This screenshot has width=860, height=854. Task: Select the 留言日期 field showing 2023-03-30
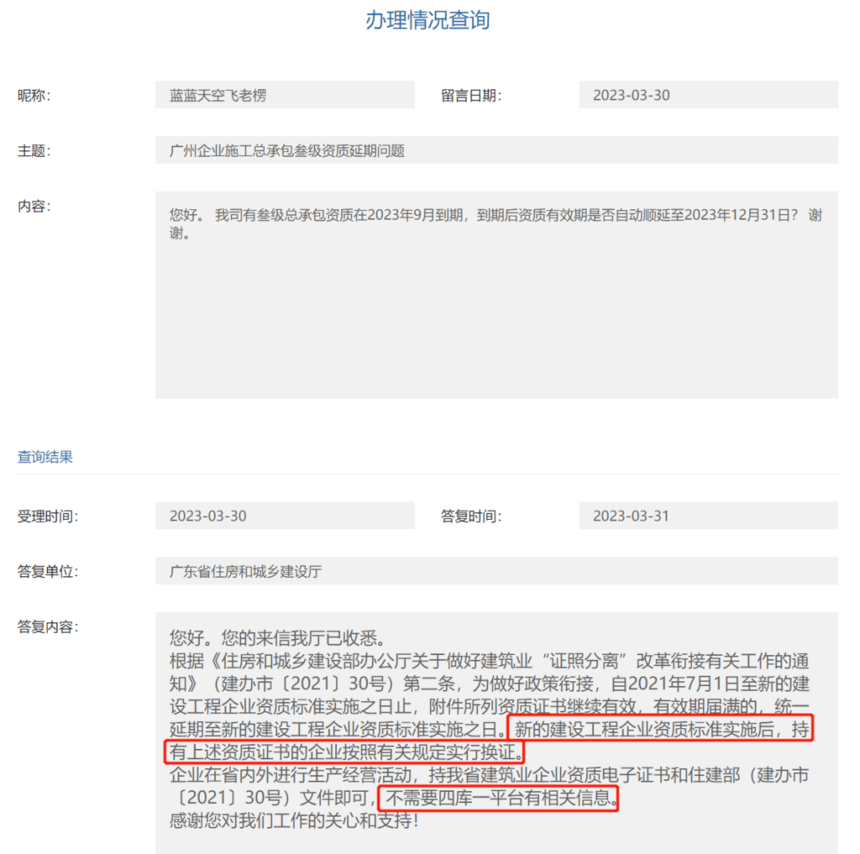click(x=708, y=95)
